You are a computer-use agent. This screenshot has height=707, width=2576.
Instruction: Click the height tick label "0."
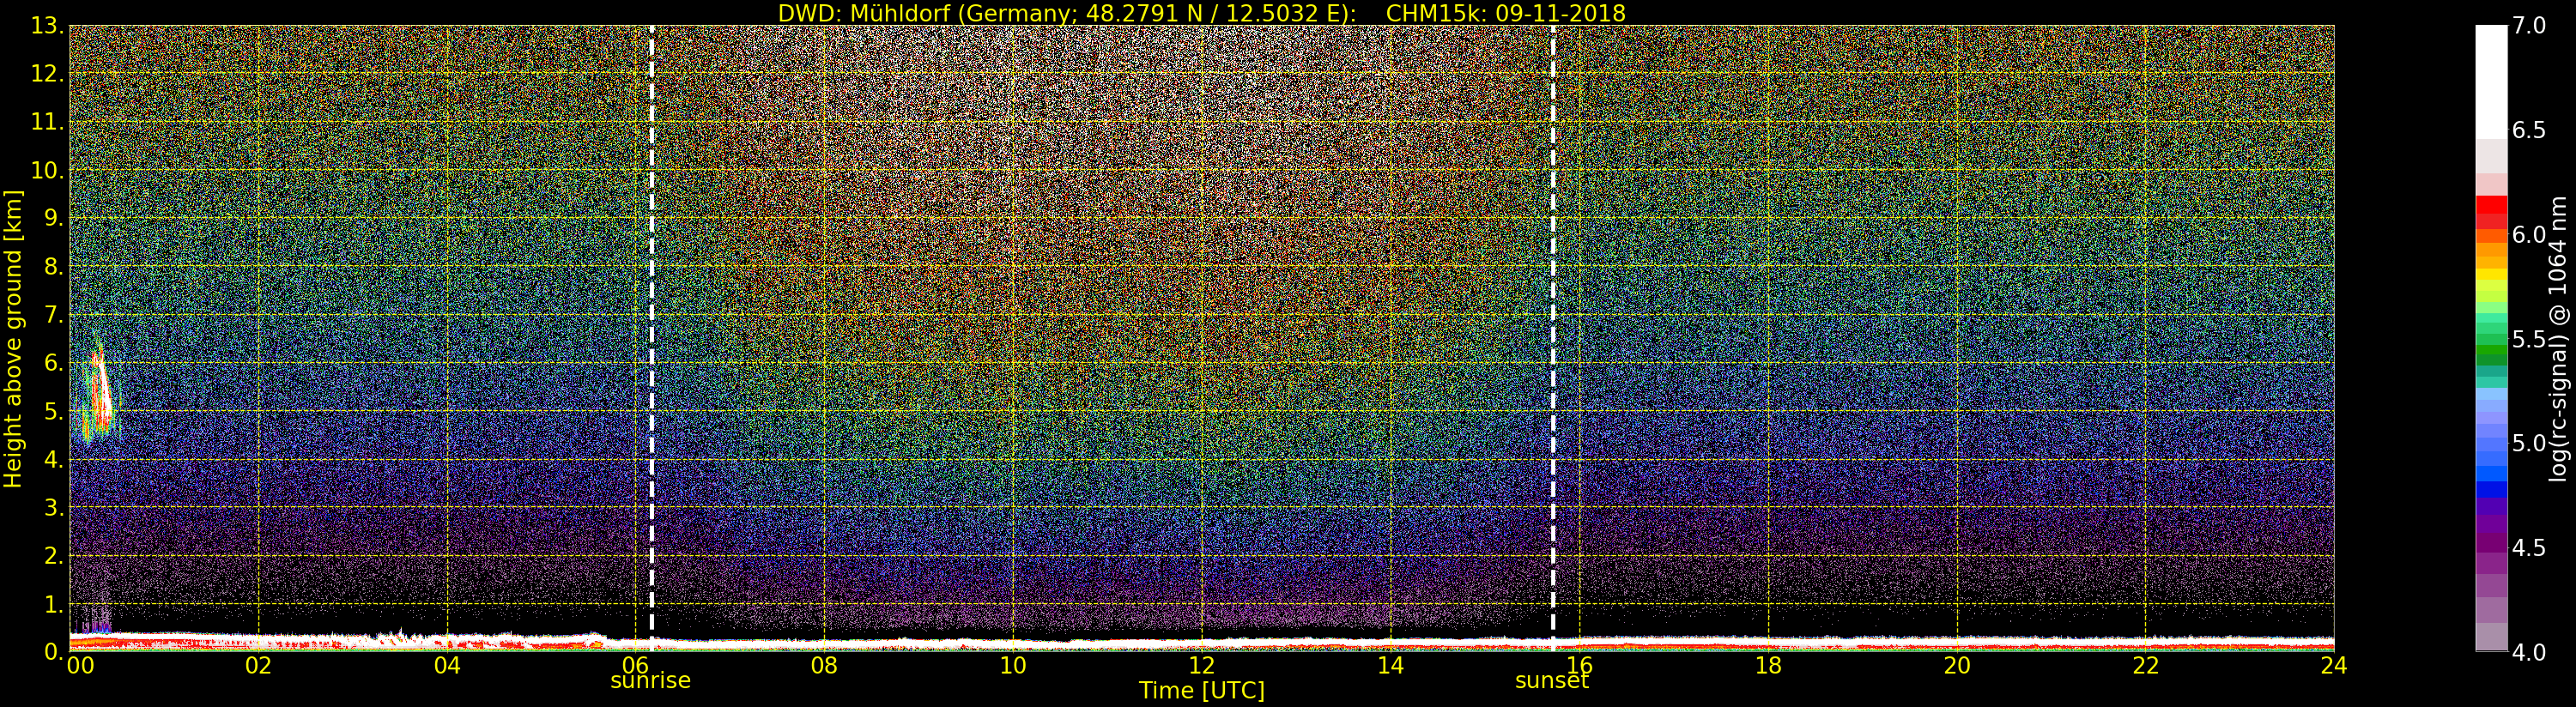(54, 651)
